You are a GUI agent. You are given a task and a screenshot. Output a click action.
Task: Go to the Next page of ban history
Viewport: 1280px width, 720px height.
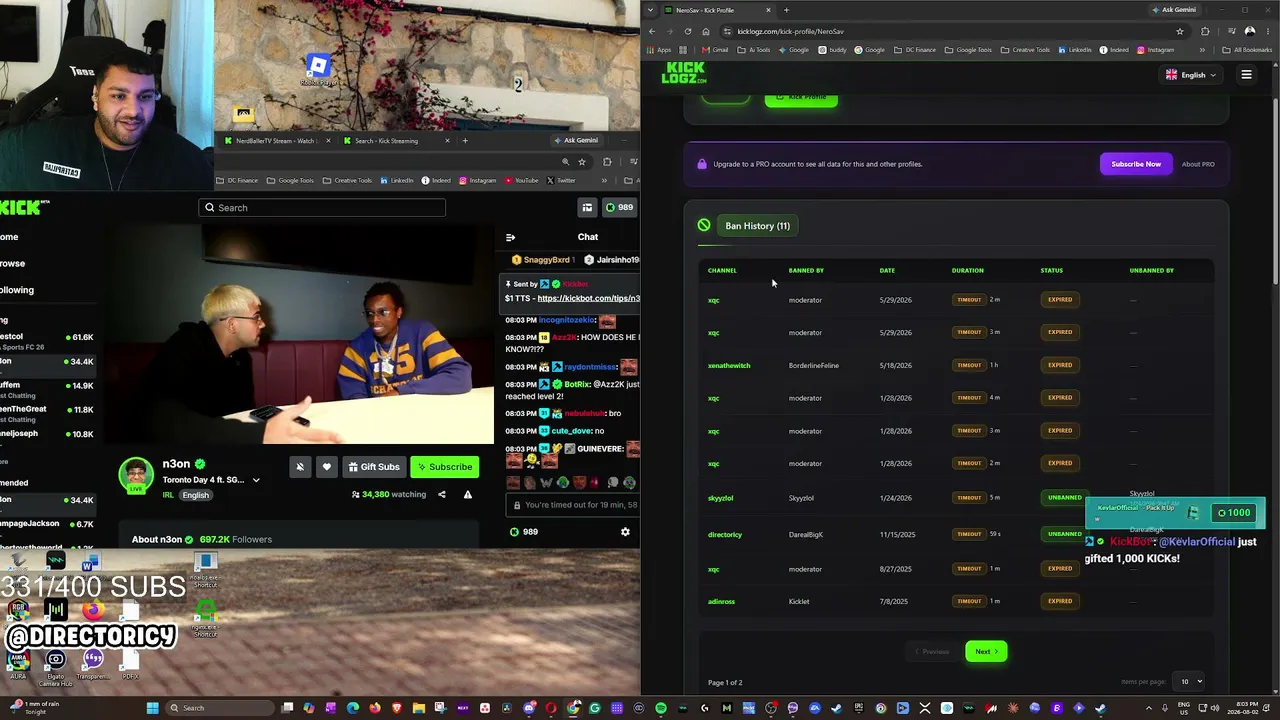click(x=986, y=652)
